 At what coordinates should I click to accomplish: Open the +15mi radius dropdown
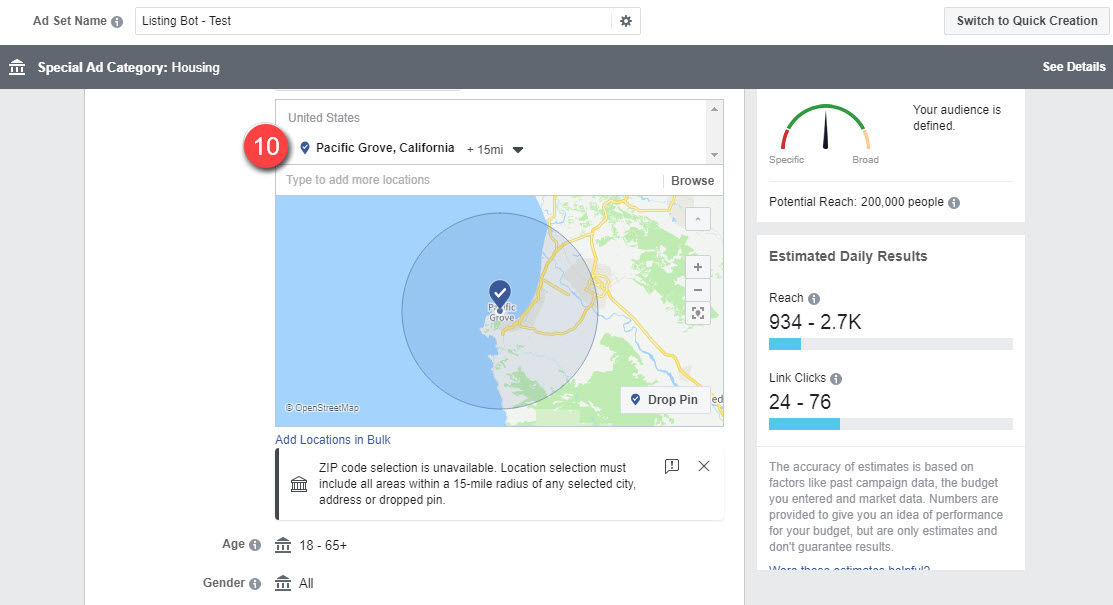[517, 149]
